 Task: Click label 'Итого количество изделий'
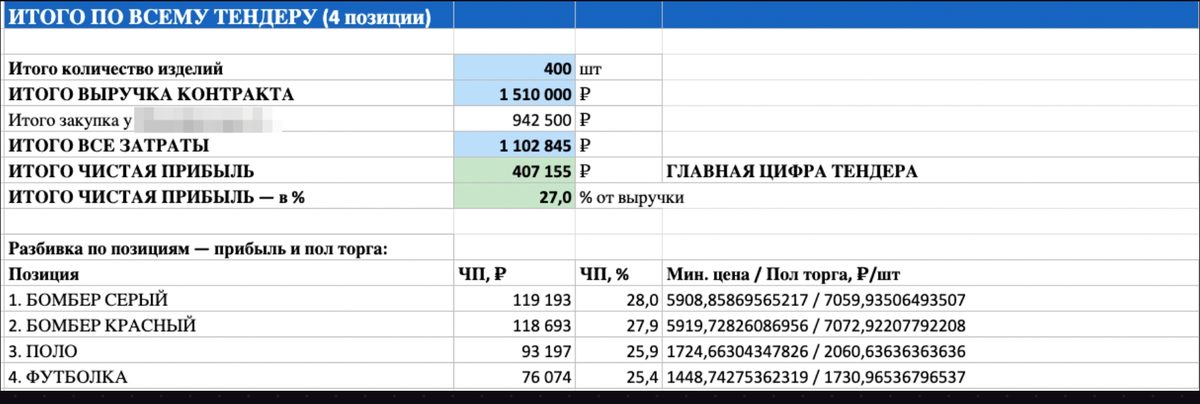(x=116, y=69)
